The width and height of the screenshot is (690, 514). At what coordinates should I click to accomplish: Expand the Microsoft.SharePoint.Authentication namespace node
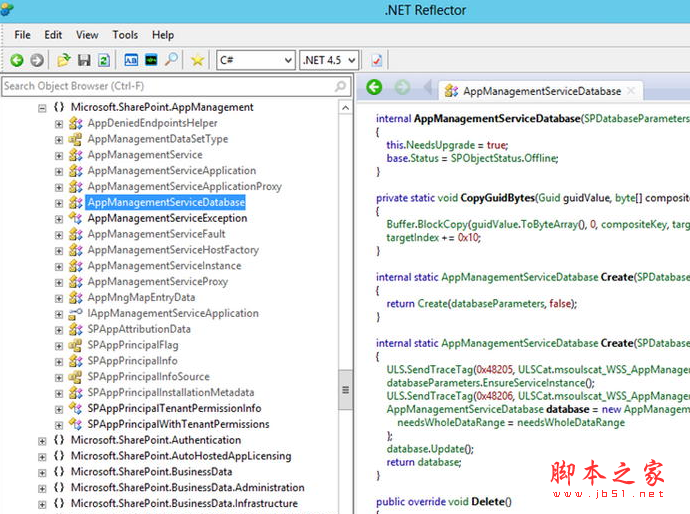point(42,440)
